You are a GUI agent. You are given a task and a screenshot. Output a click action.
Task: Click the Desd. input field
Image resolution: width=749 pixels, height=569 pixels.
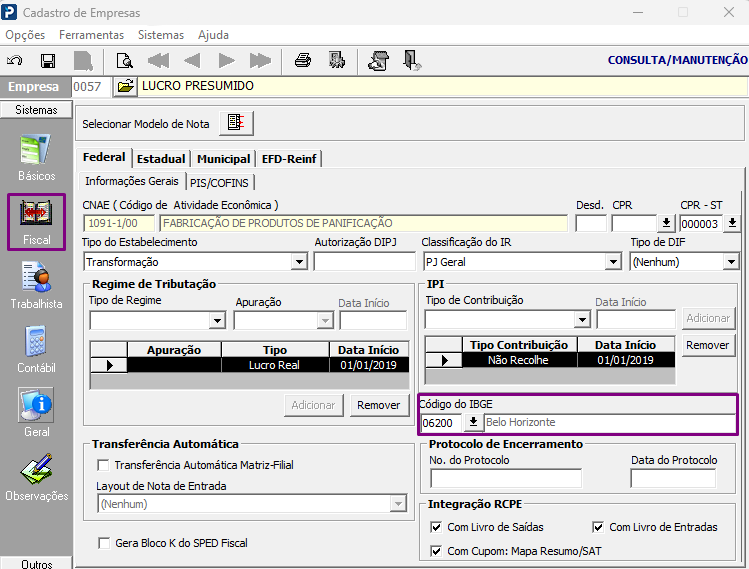(x=591, y=223)
